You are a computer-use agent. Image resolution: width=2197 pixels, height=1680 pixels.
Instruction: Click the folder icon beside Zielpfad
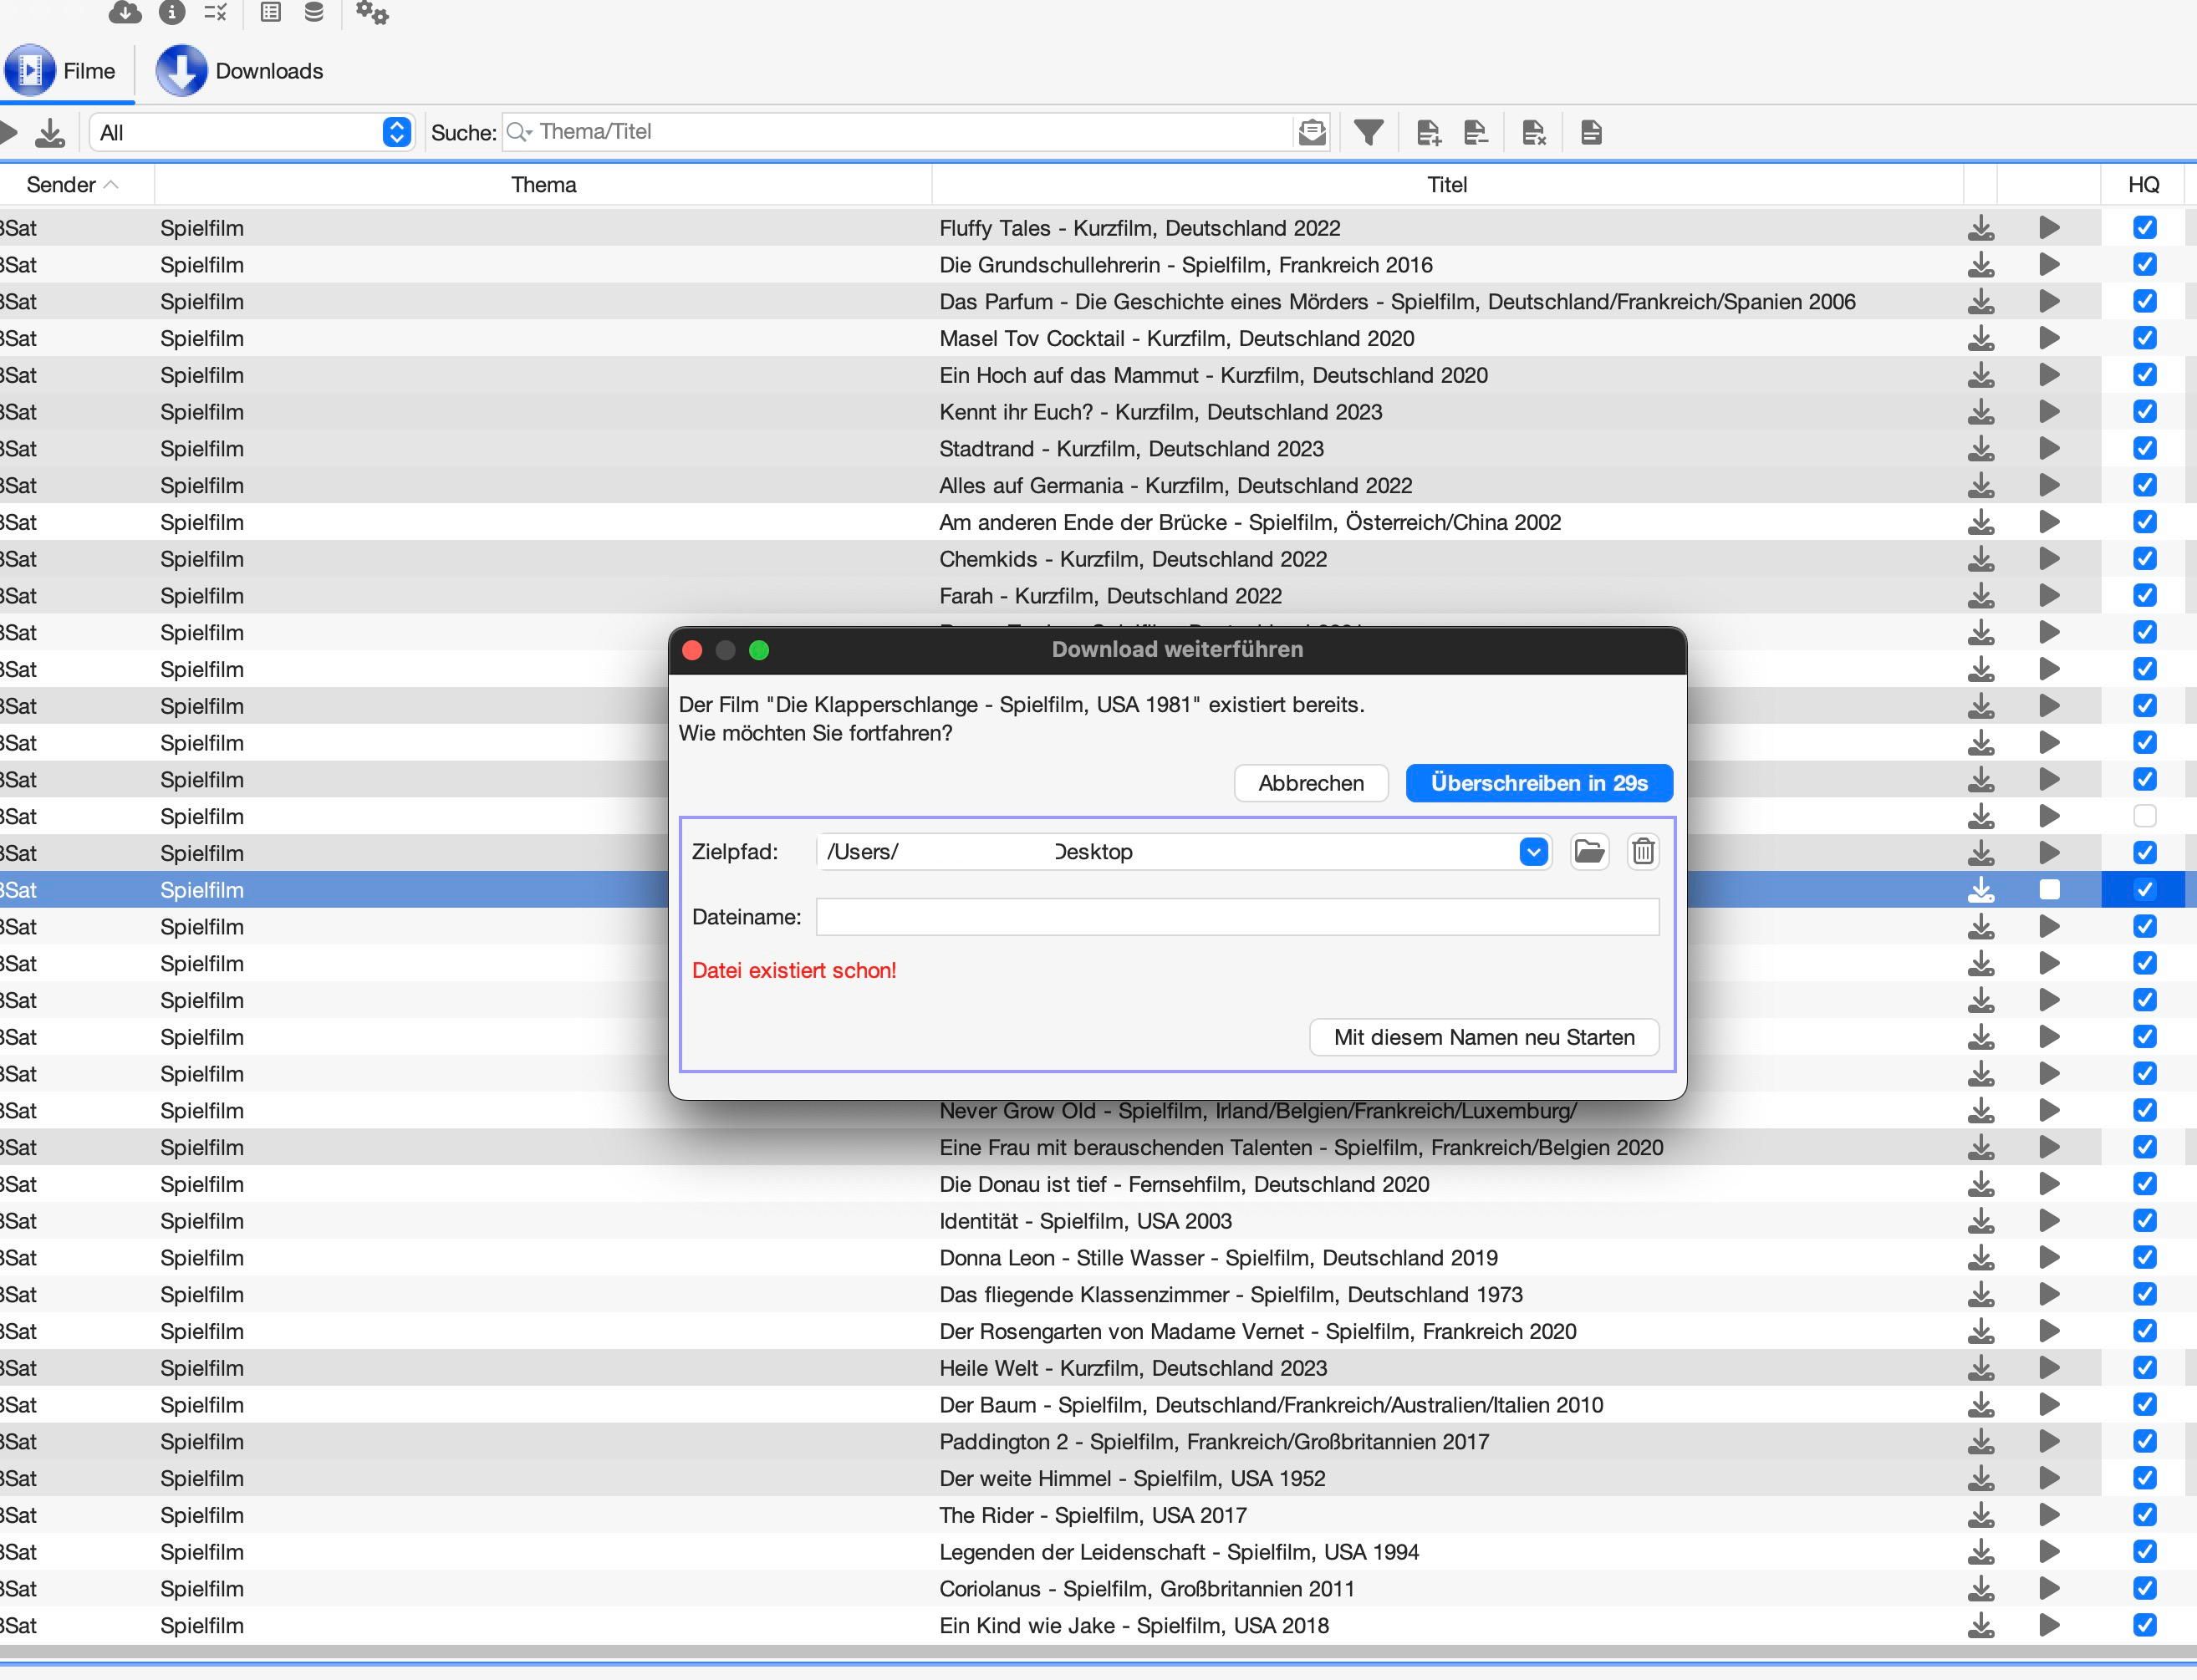tap(1589, 851)
